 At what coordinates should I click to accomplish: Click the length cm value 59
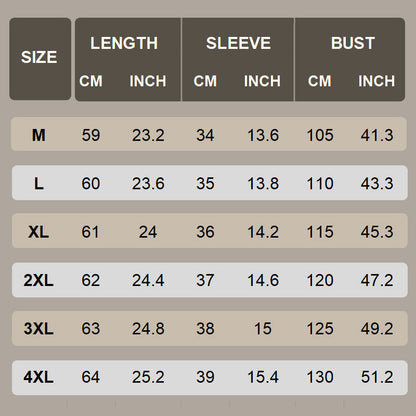click(x=91, y=135)
